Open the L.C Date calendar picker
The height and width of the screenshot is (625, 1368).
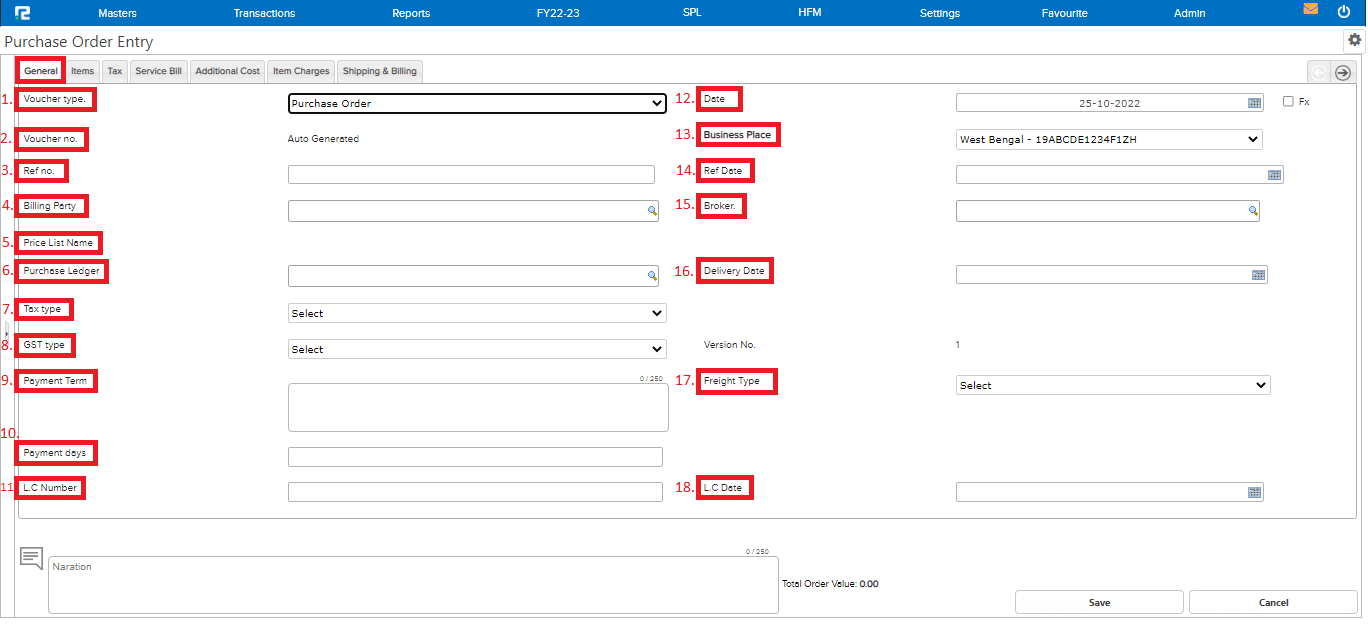pos(1254,492)
